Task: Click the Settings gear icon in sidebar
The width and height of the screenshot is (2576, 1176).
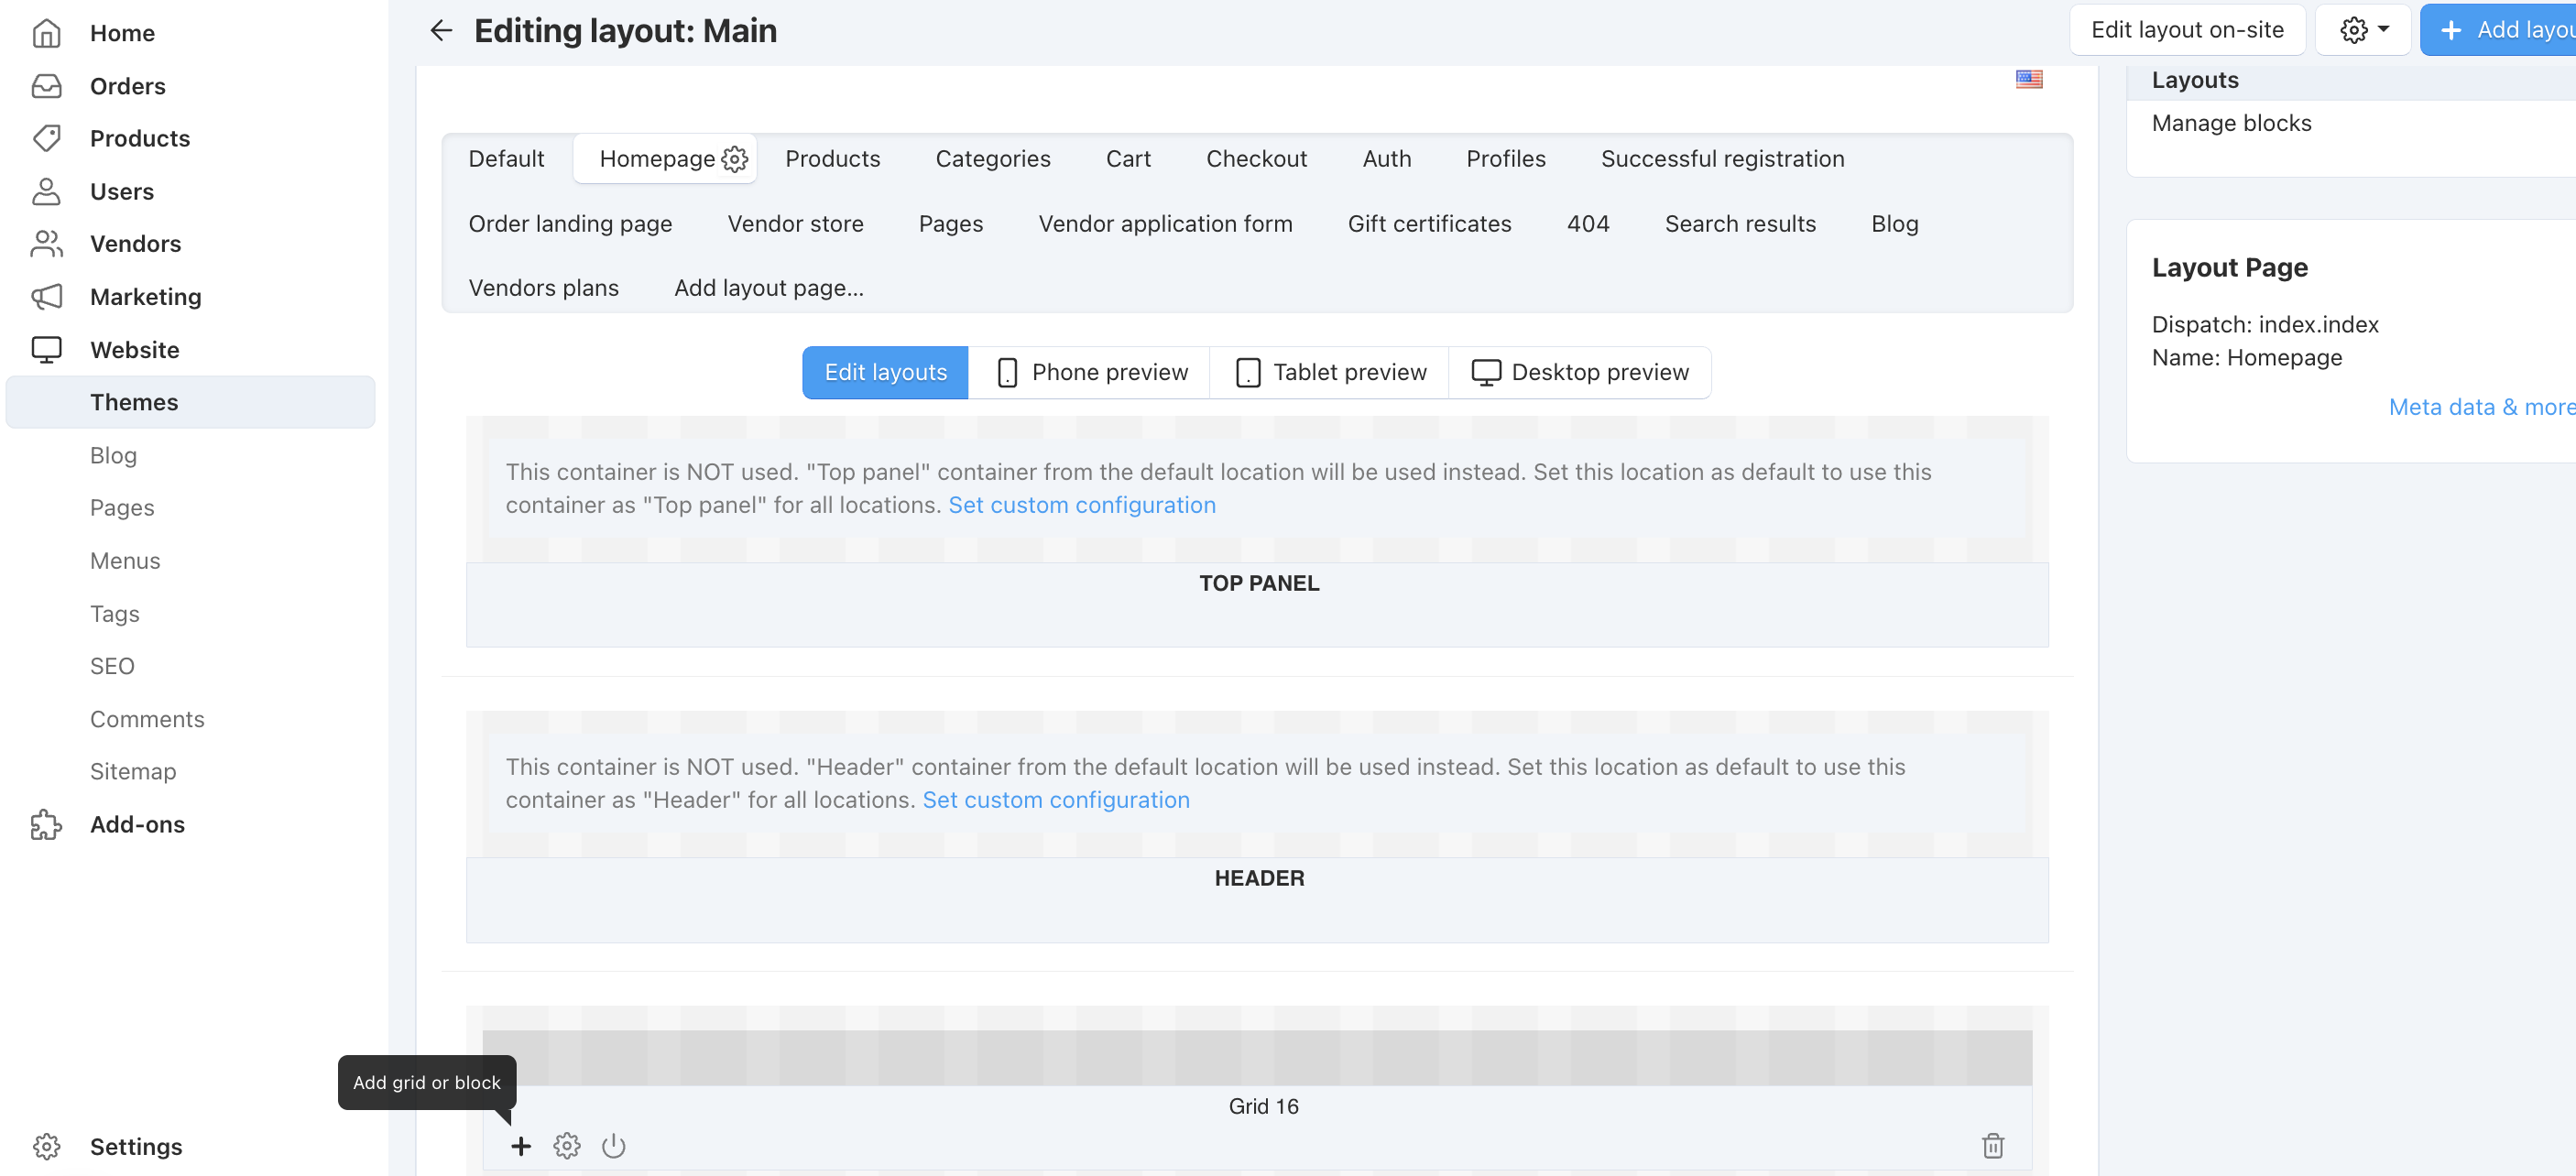Action: [46, 1146]
